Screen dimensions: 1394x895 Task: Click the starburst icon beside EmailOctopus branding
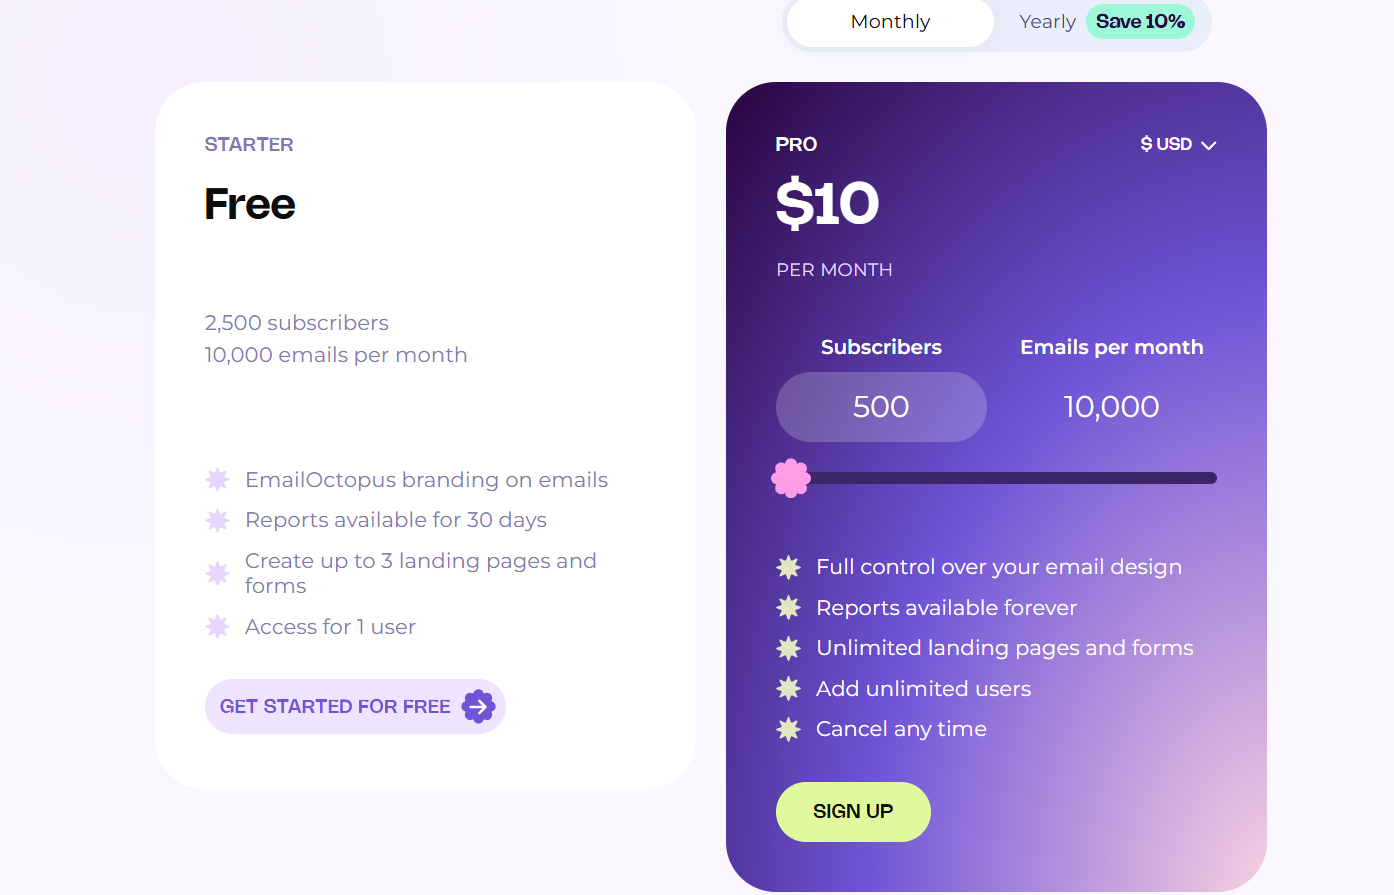tap(217, 480)
